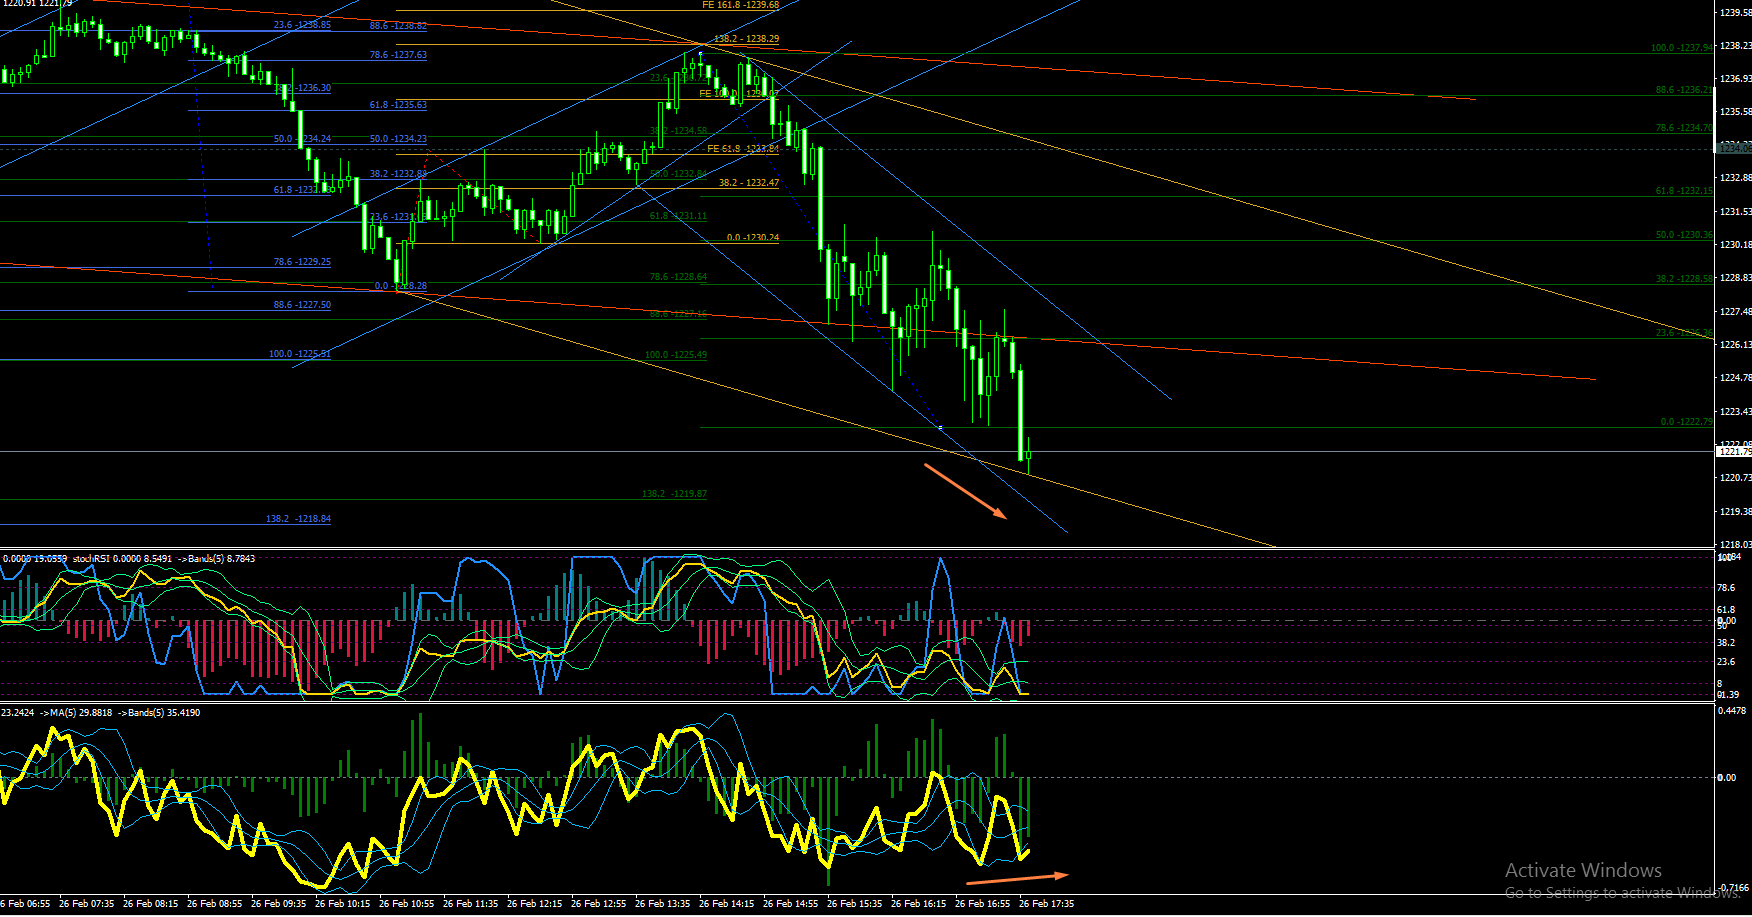Select the Fibonacci label "78.6 -1237.63"

tap(398, 55)
